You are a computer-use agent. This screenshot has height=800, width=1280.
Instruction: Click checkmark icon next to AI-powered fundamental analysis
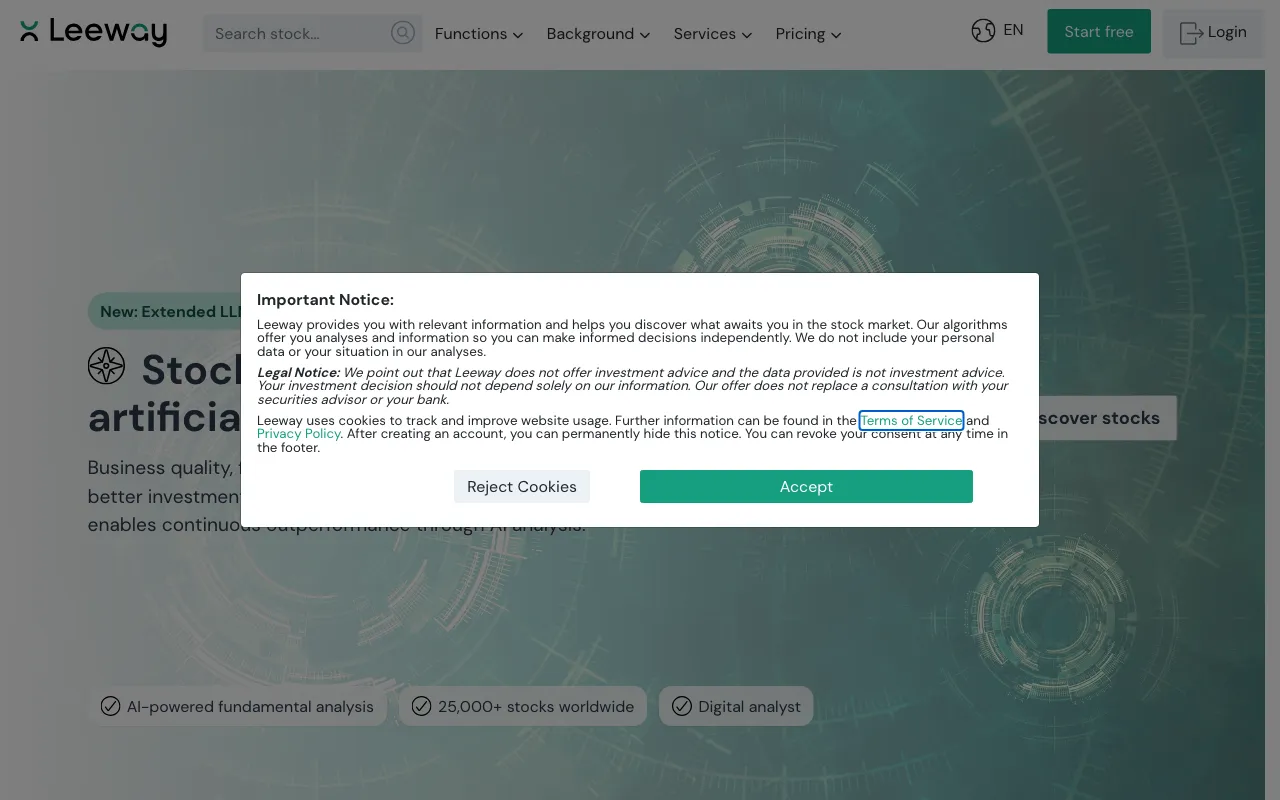point(110,706)
